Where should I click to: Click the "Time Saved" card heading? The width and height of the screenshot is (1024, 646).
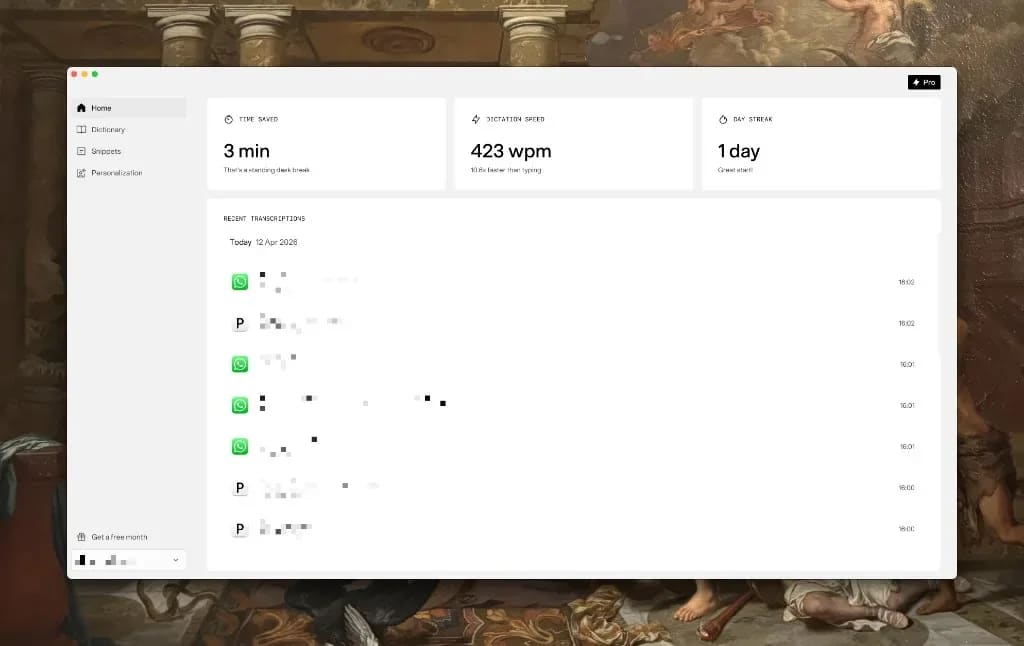pos(258,120)
